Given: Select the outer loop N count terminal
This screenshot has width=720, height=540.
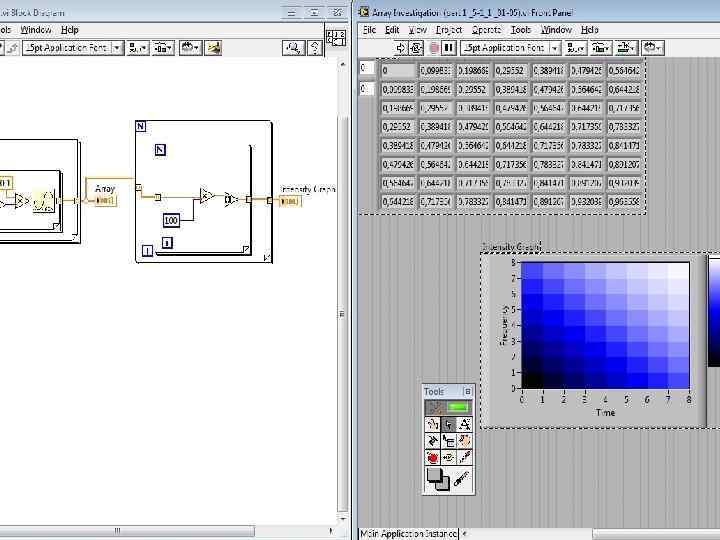Looking at the screenshot, I should coord(141,126).
